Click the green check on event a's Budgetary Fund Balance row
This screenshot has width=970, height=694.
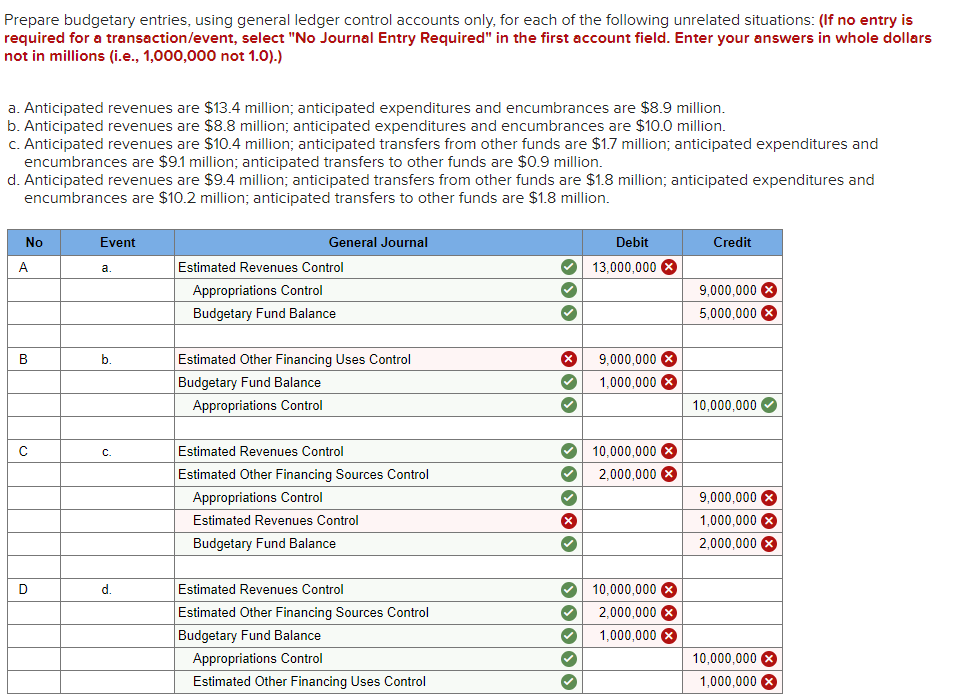(x=569, y=313)
